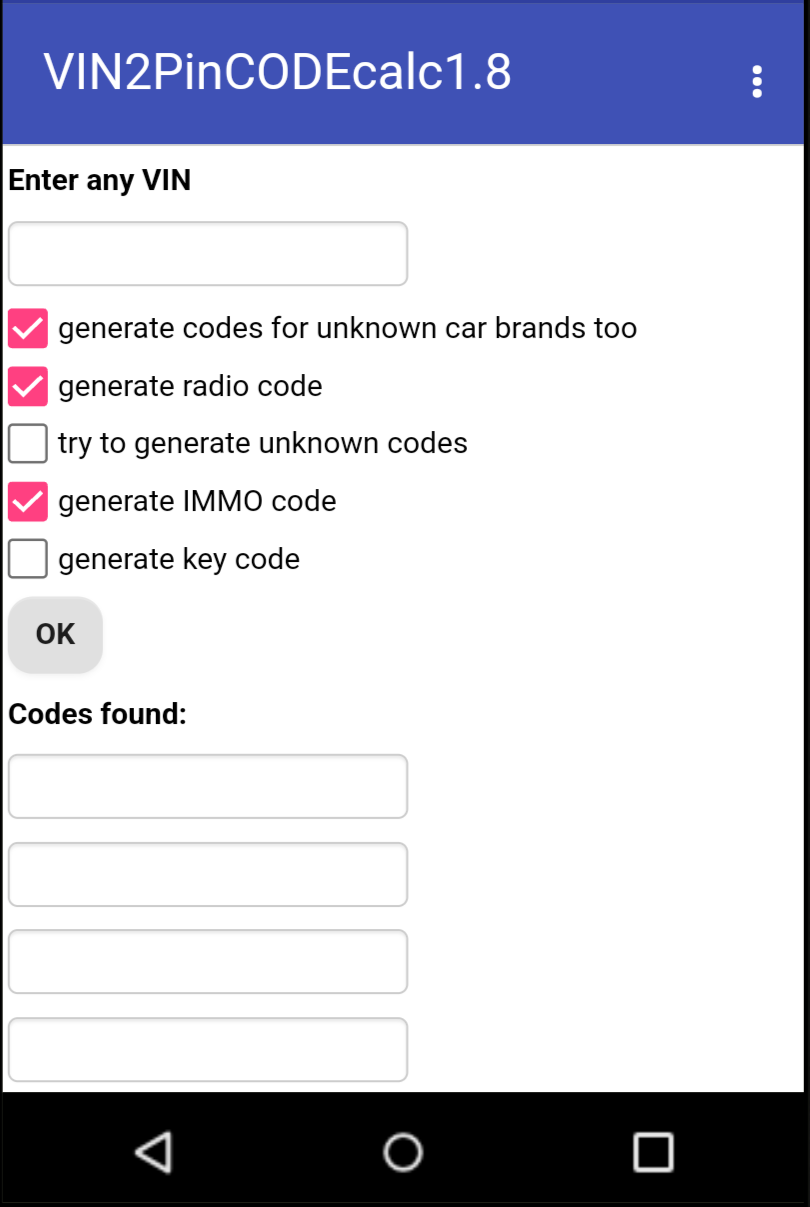Open the three-dot overflow menu
The image size is (810, 1207).
pos(757,82)
